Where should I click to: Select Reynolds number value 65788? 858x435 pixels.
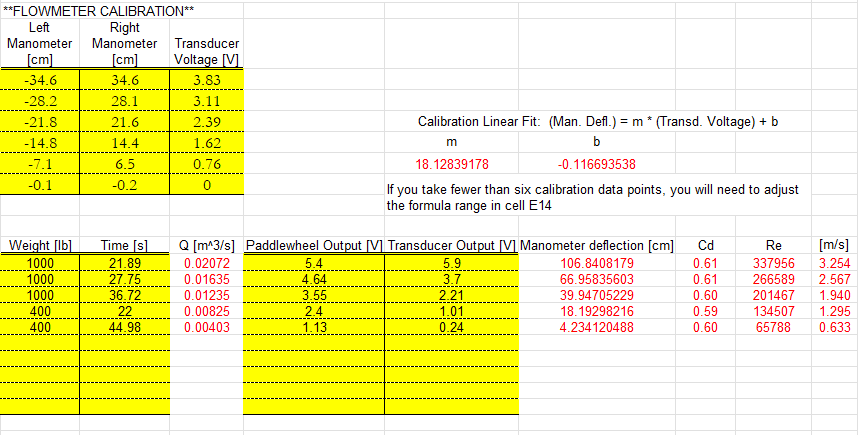pyautogui.click(x=773, y=327)
